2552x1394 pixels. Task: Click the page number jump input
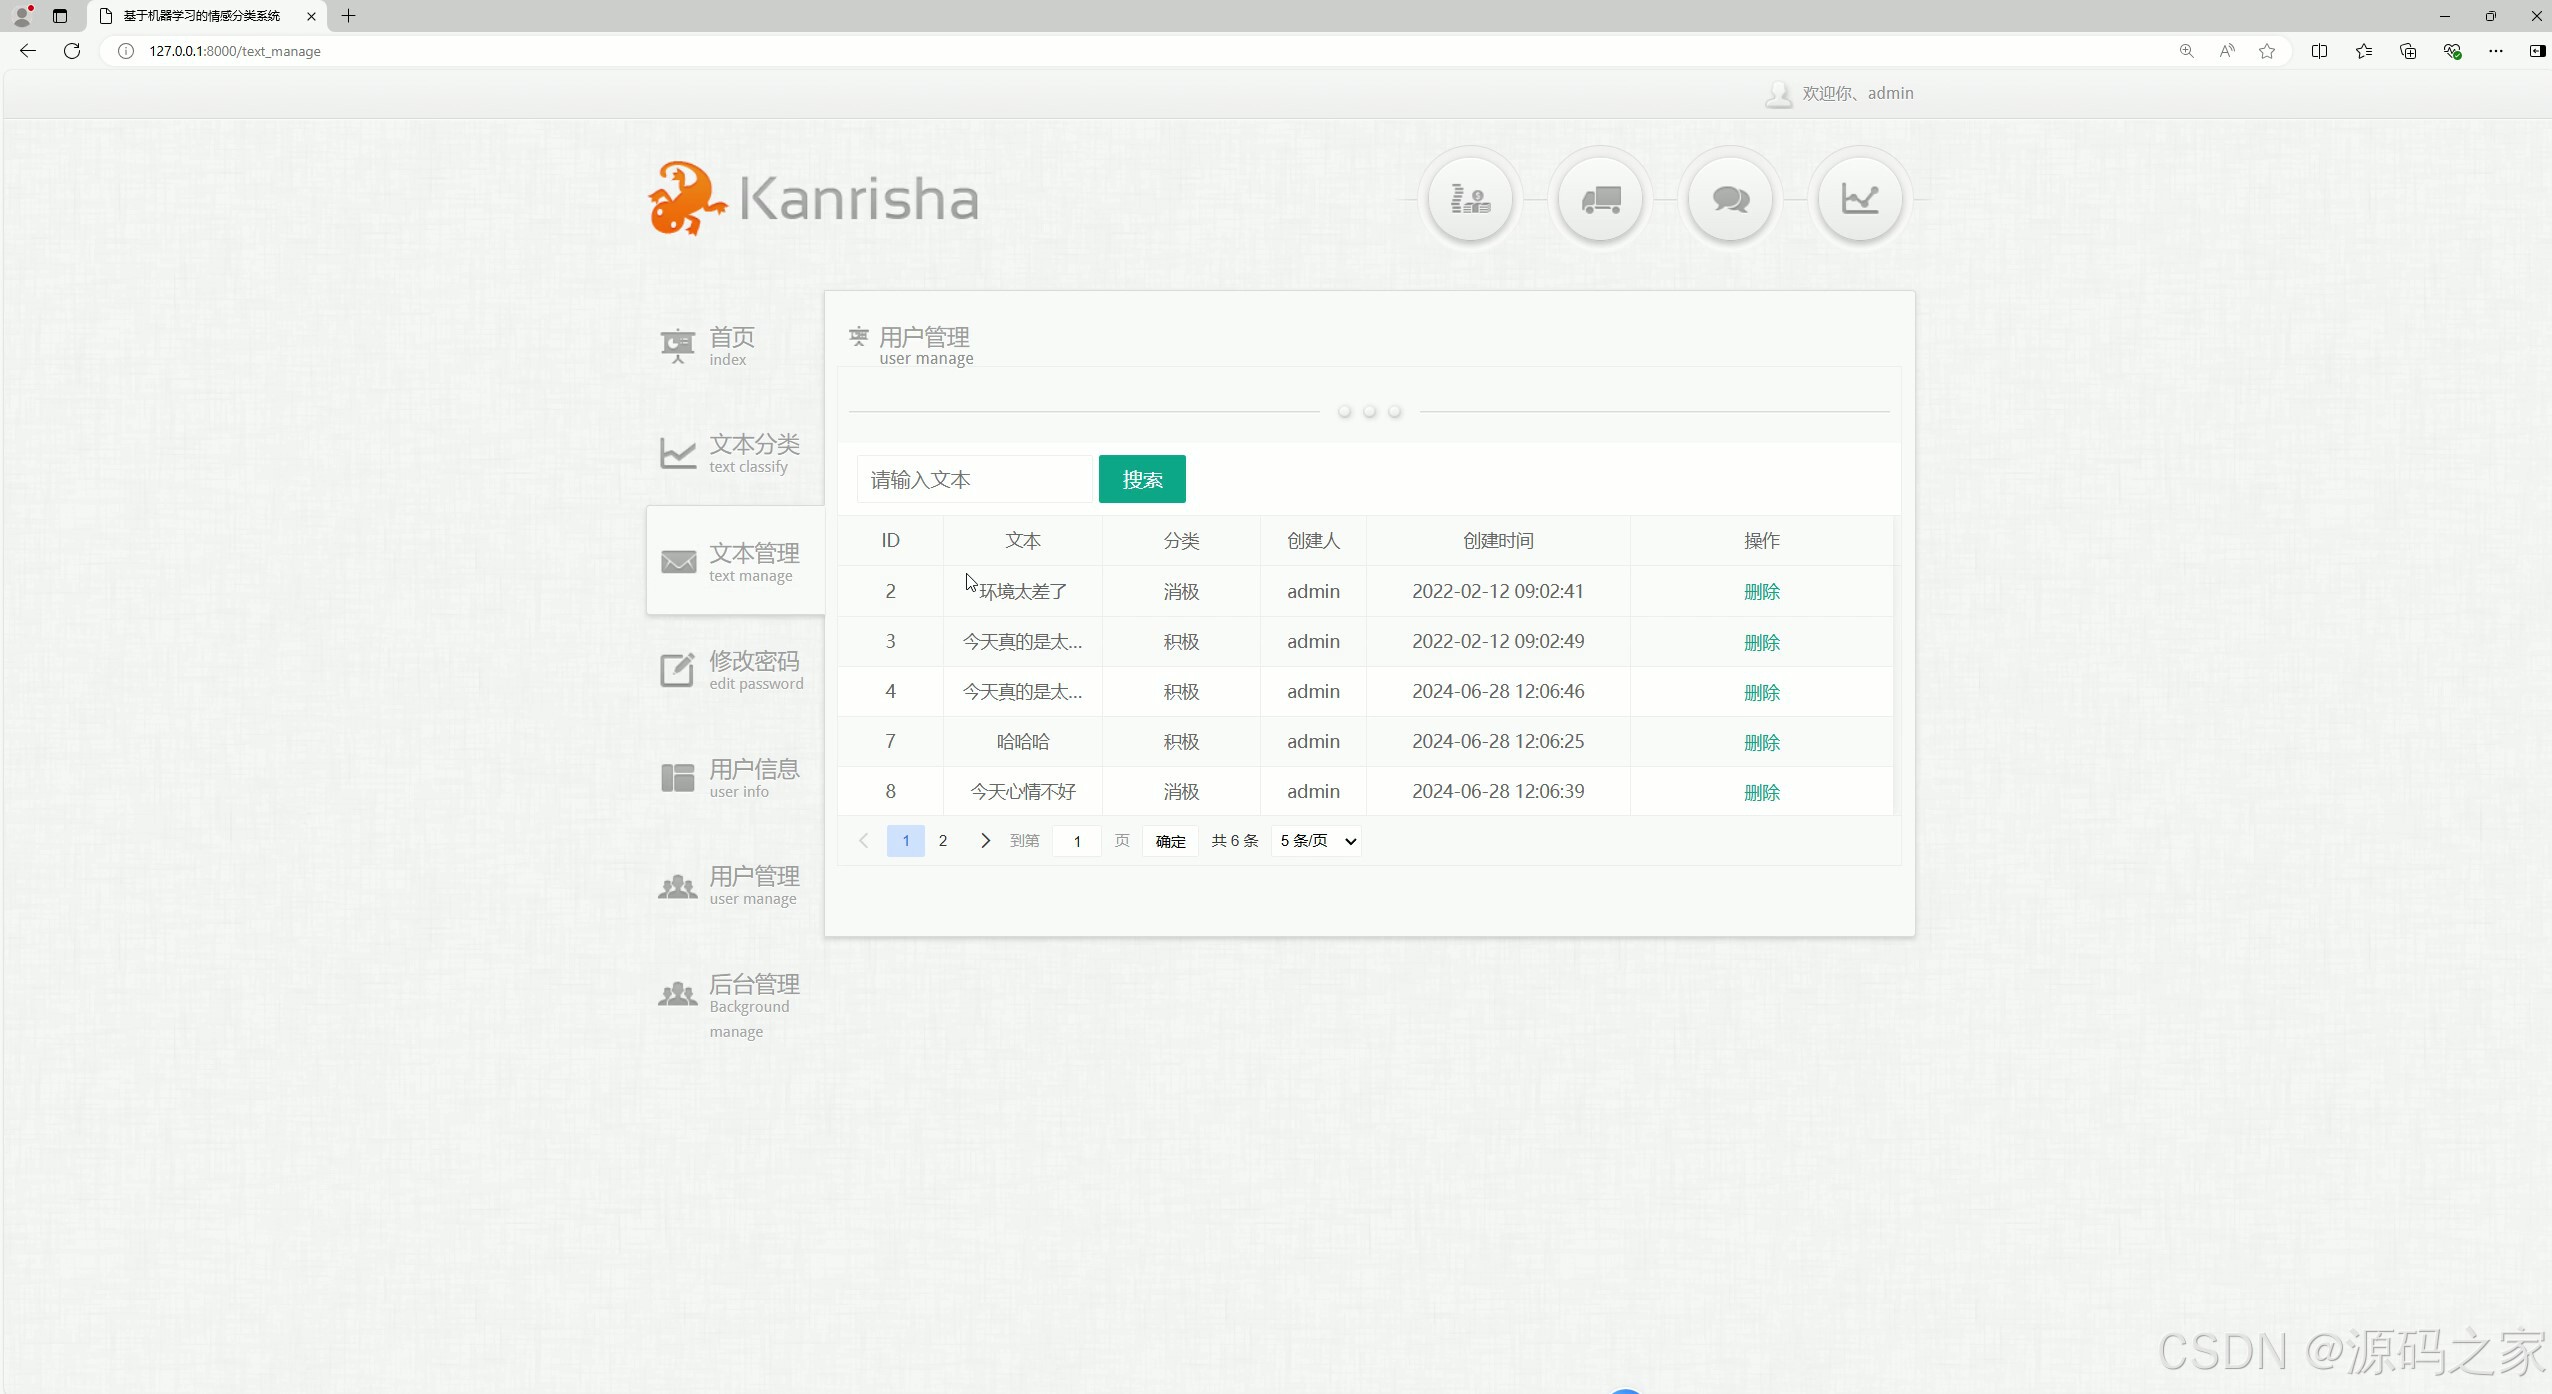tap(1077, 841)
